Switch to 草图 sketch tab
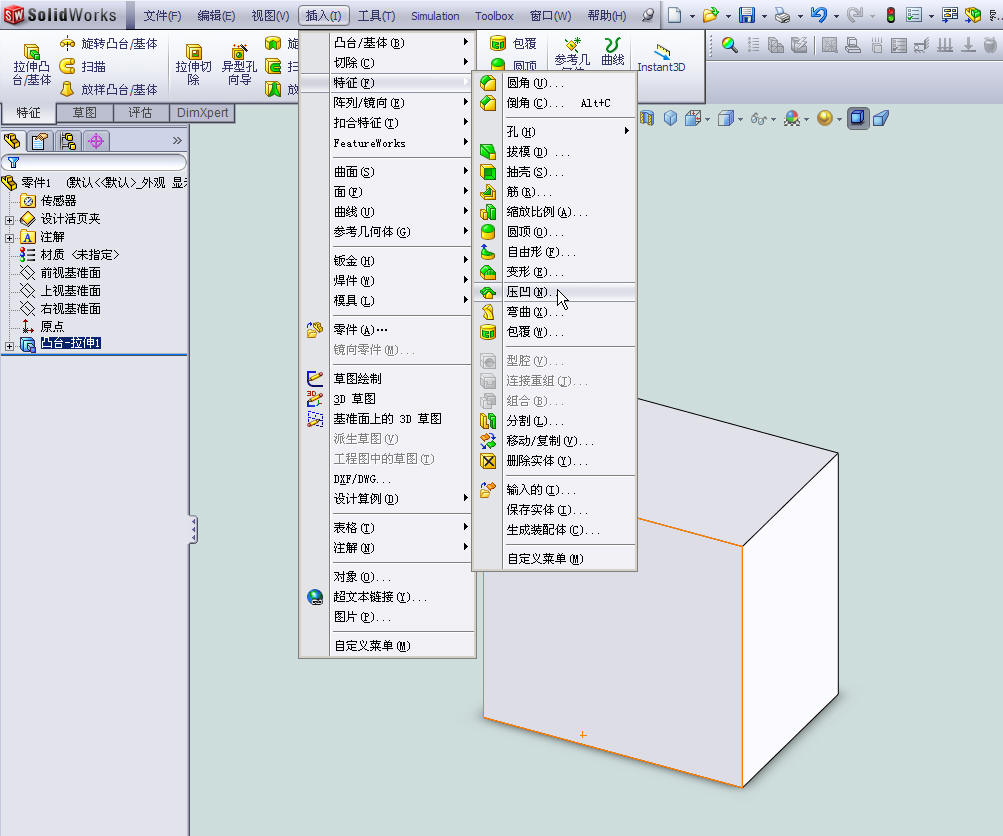This screenshot has width=1003, height=836. click(84, 113)
